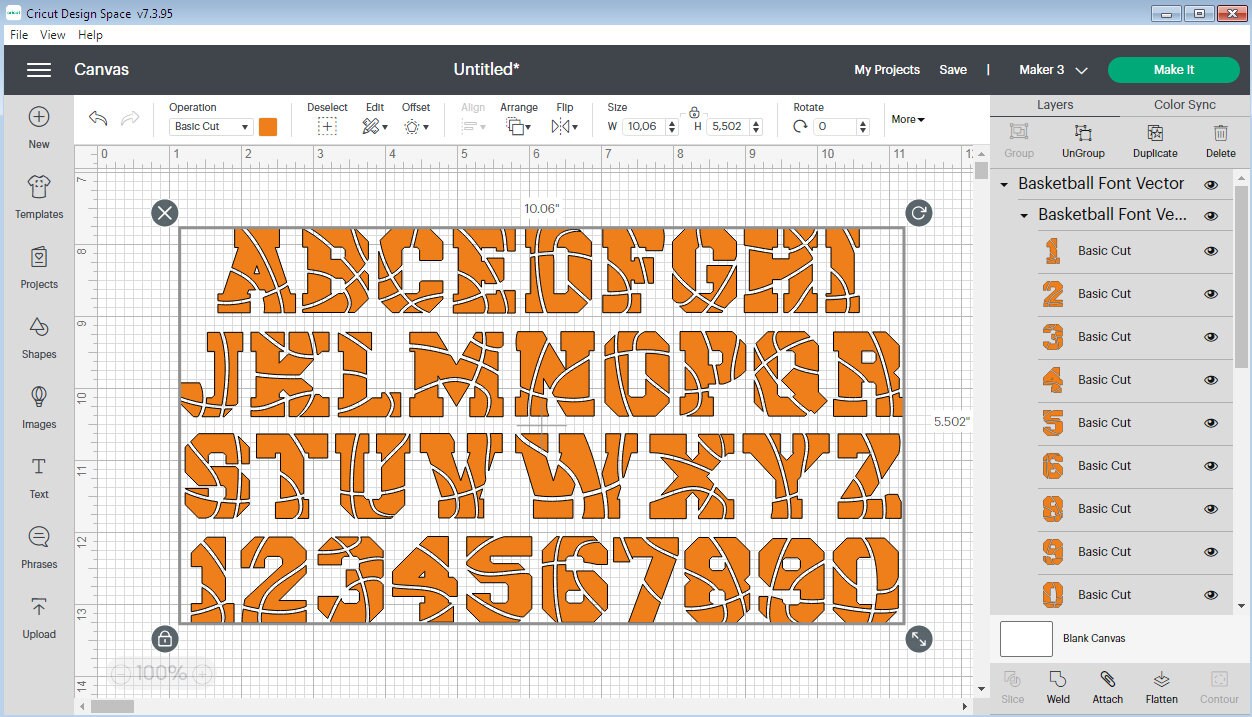The width and height of the screenshot is (1252, 717).
Task: Click the Undo arrow
Action: pos(97,118)
